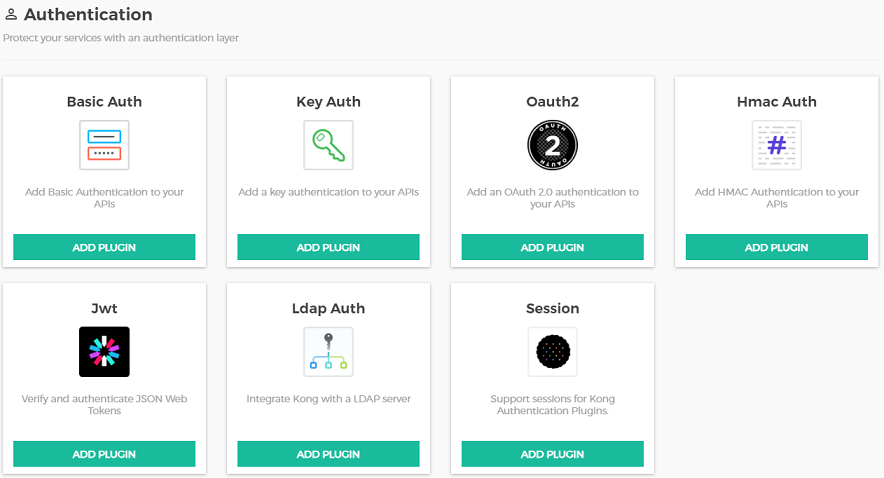
Task: Click the OAuth 2 circular logo
Action: coord(552,145)
